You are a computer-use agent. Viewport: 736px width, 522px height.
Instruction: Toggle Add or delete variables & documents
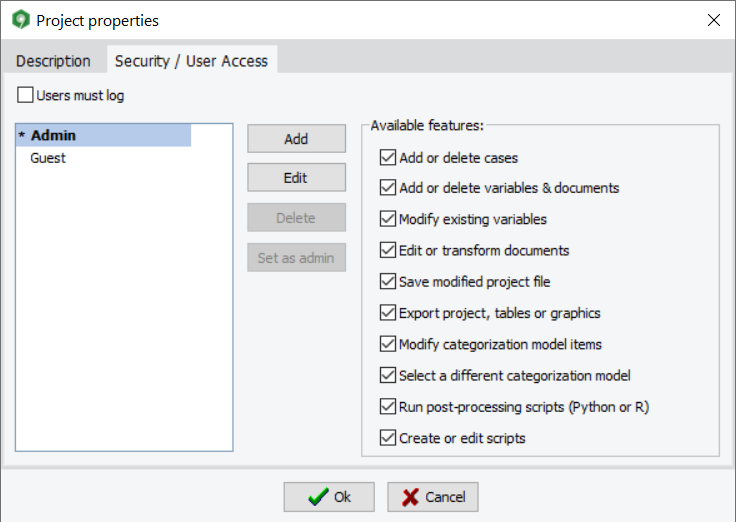[388, 188]
